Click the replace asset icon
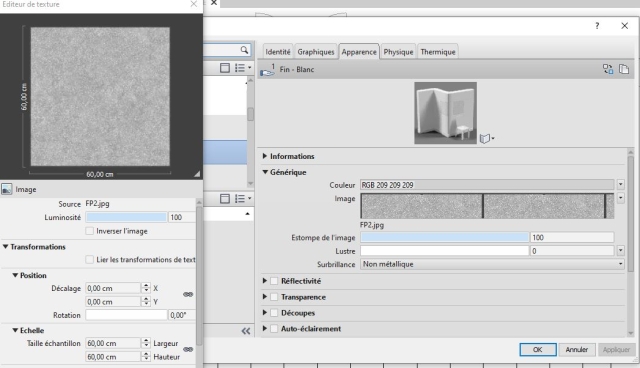This screenshot has height=368, width=640. click(x=608, y=69)
